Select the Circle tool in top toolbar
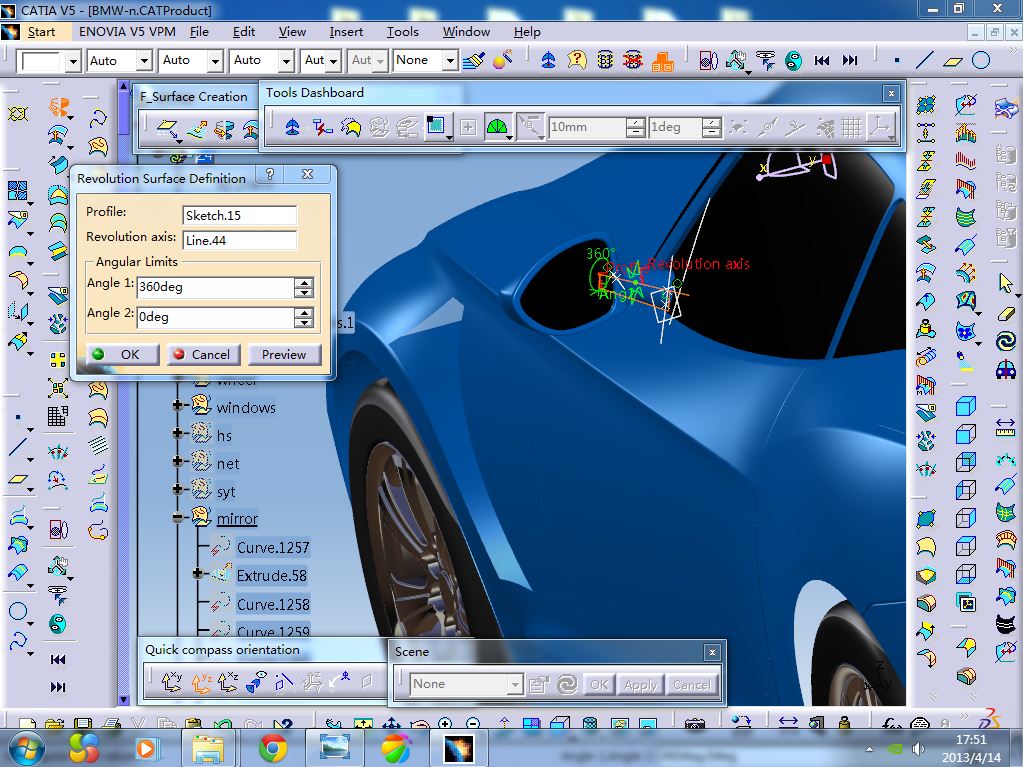 (x=981, y=61)
